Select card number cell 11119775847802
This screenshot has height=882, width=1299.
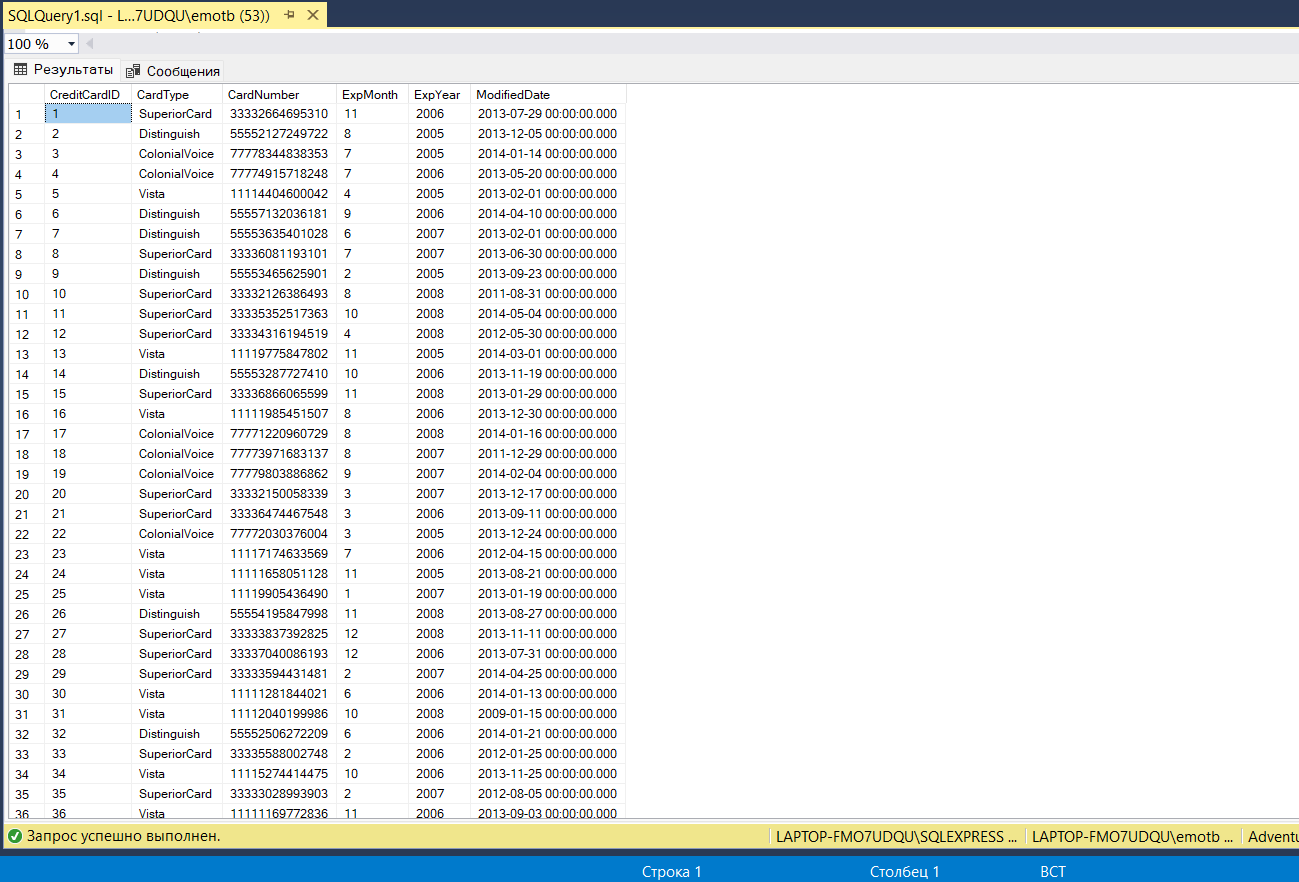279,354
